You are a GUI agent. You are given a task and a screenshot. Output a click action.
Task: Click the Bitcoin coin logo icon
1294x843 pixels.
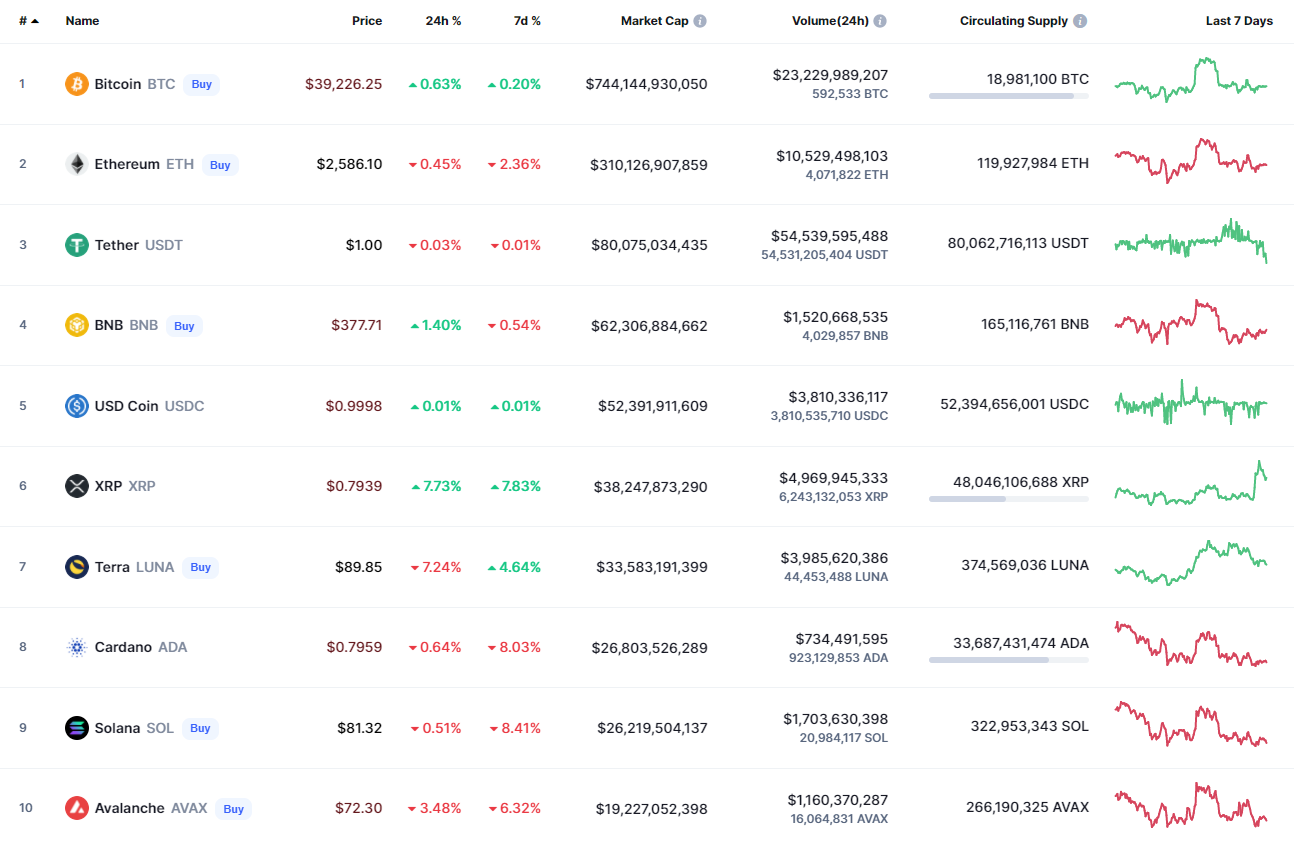(77, 84)
